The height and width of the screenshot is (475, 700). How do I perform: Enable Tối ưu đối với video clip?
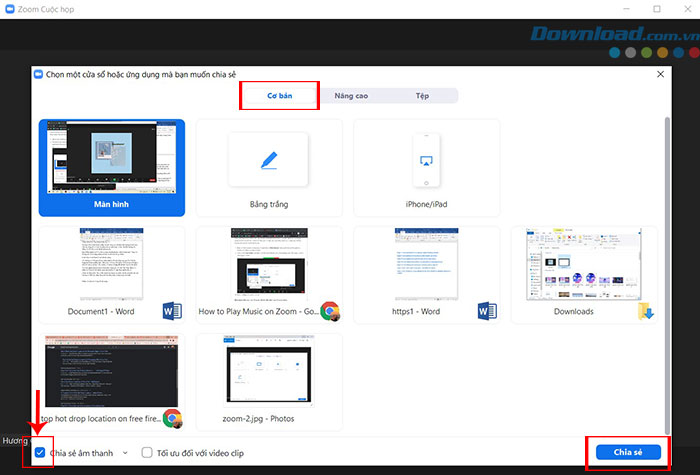click(x=147, y=453)
